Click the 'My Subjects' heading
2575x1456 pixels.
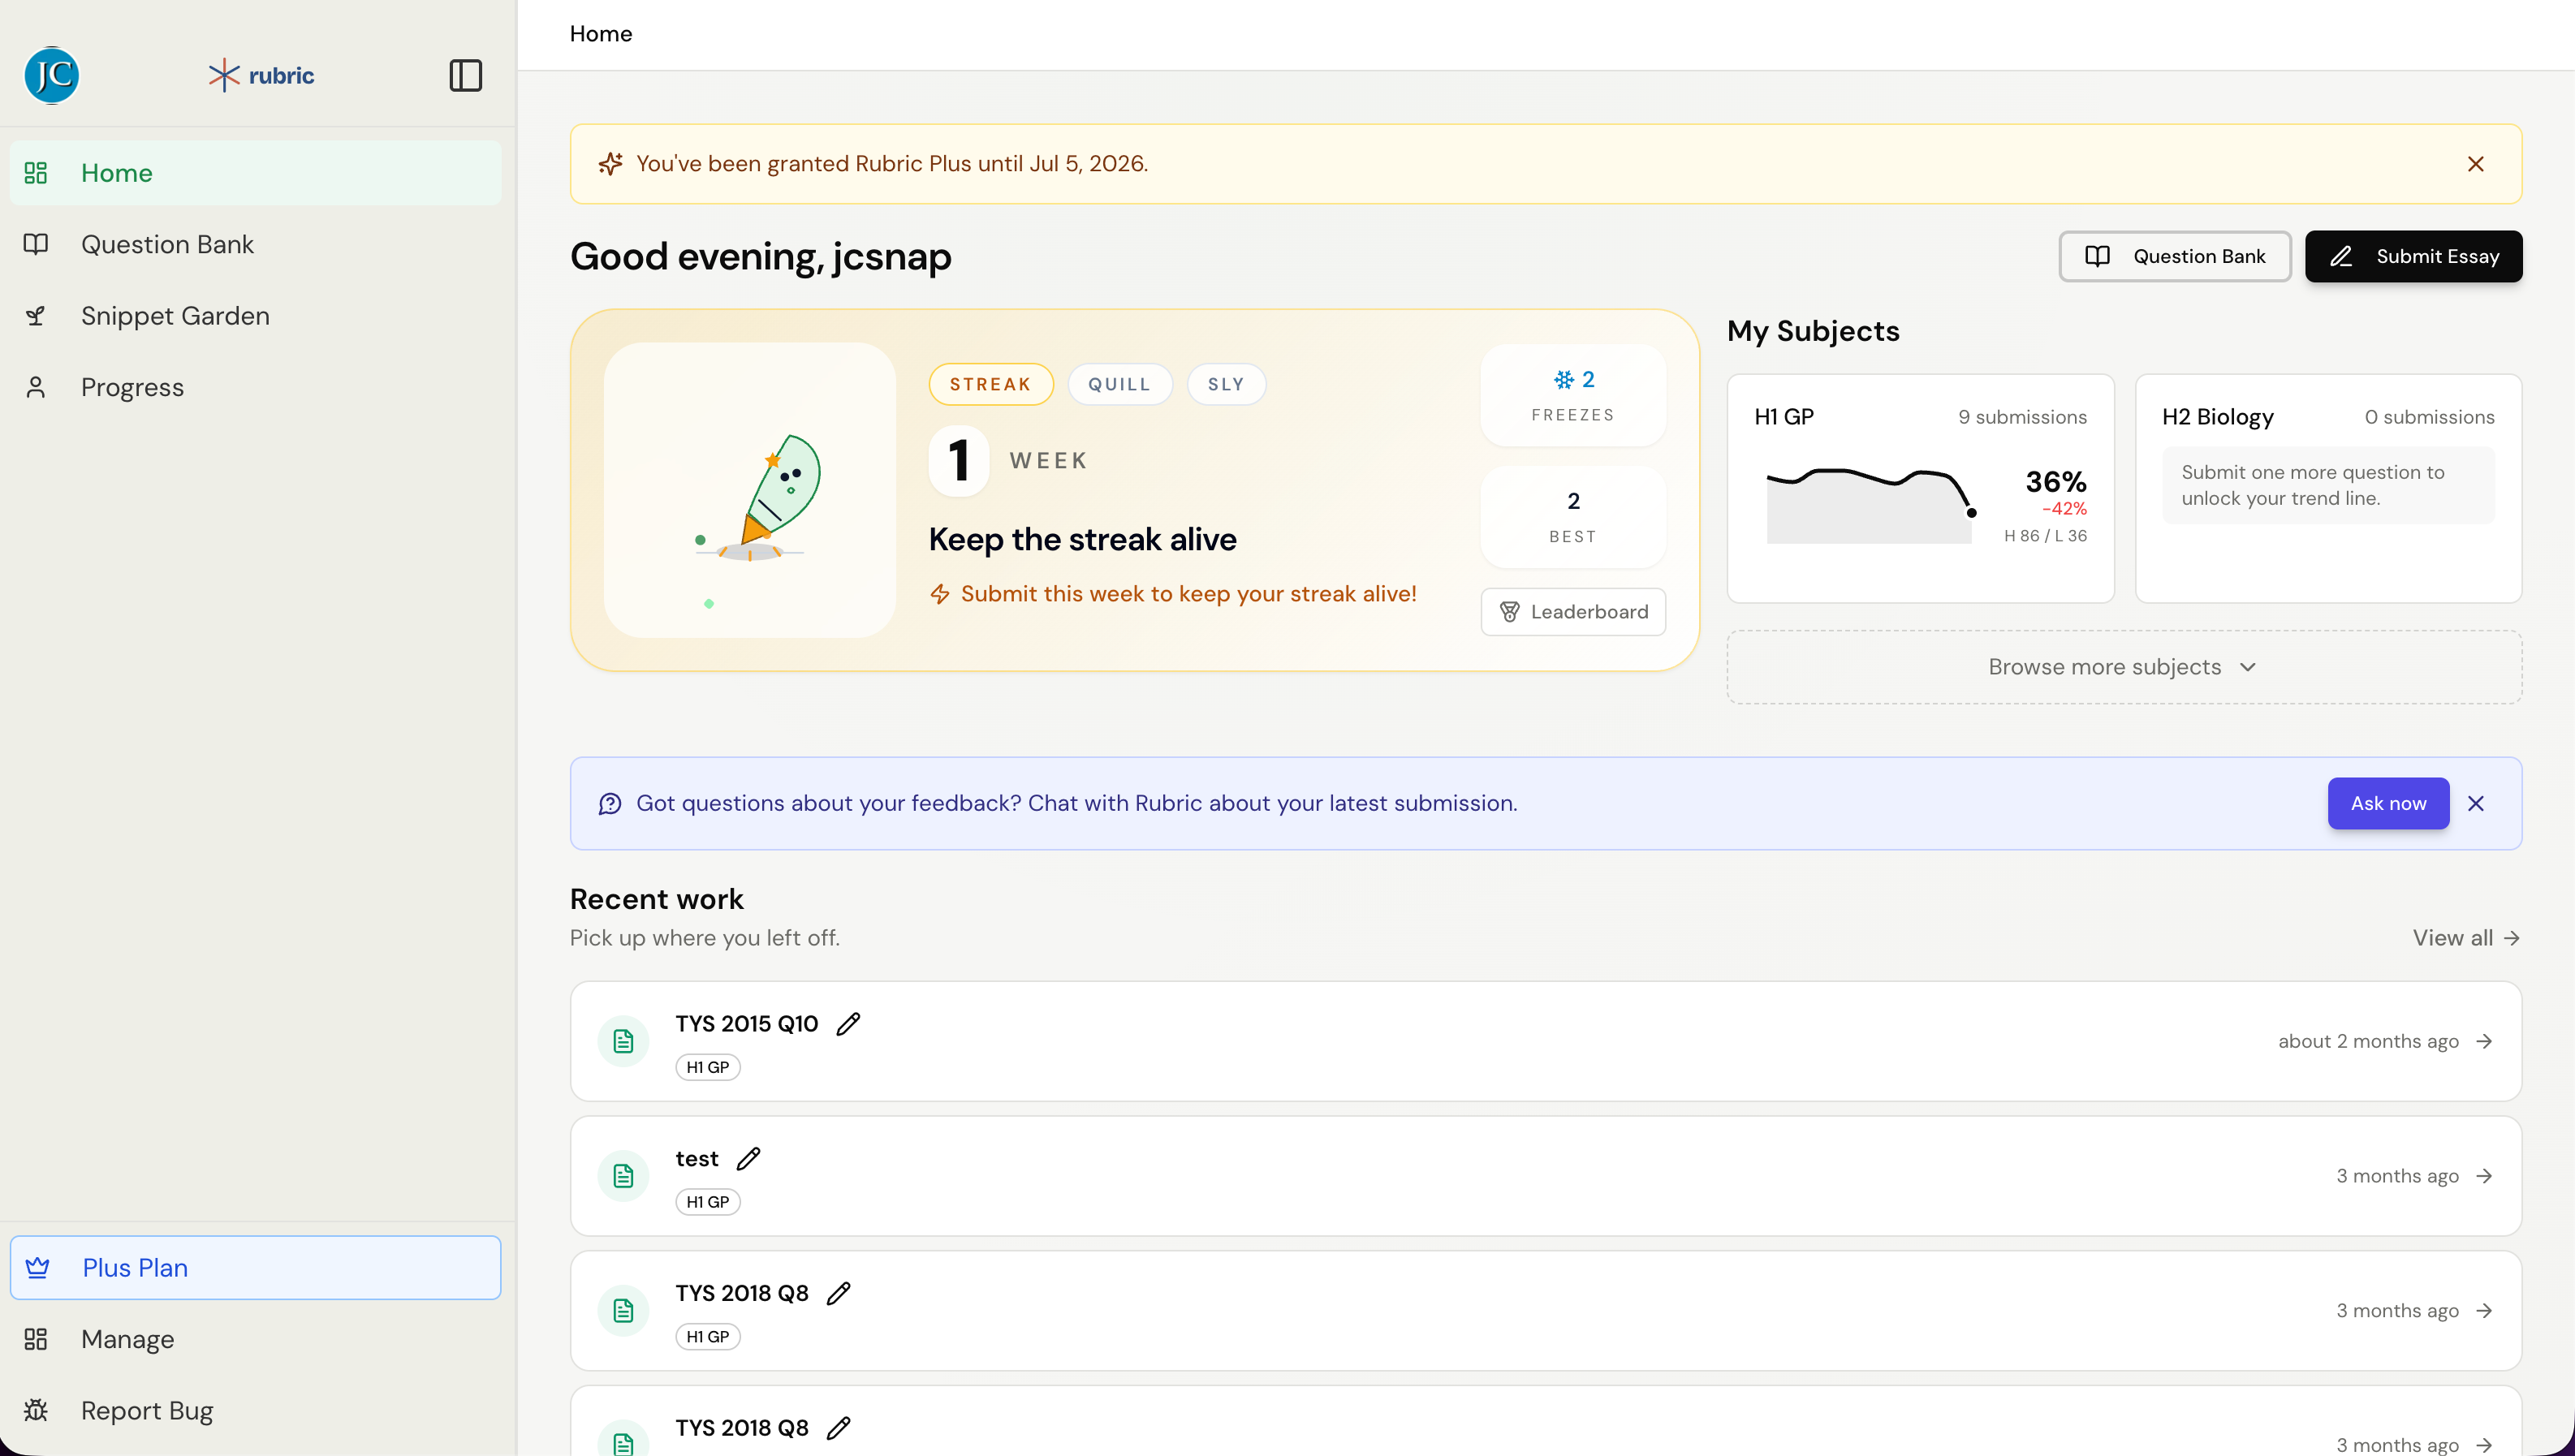tap(1813, 331)
